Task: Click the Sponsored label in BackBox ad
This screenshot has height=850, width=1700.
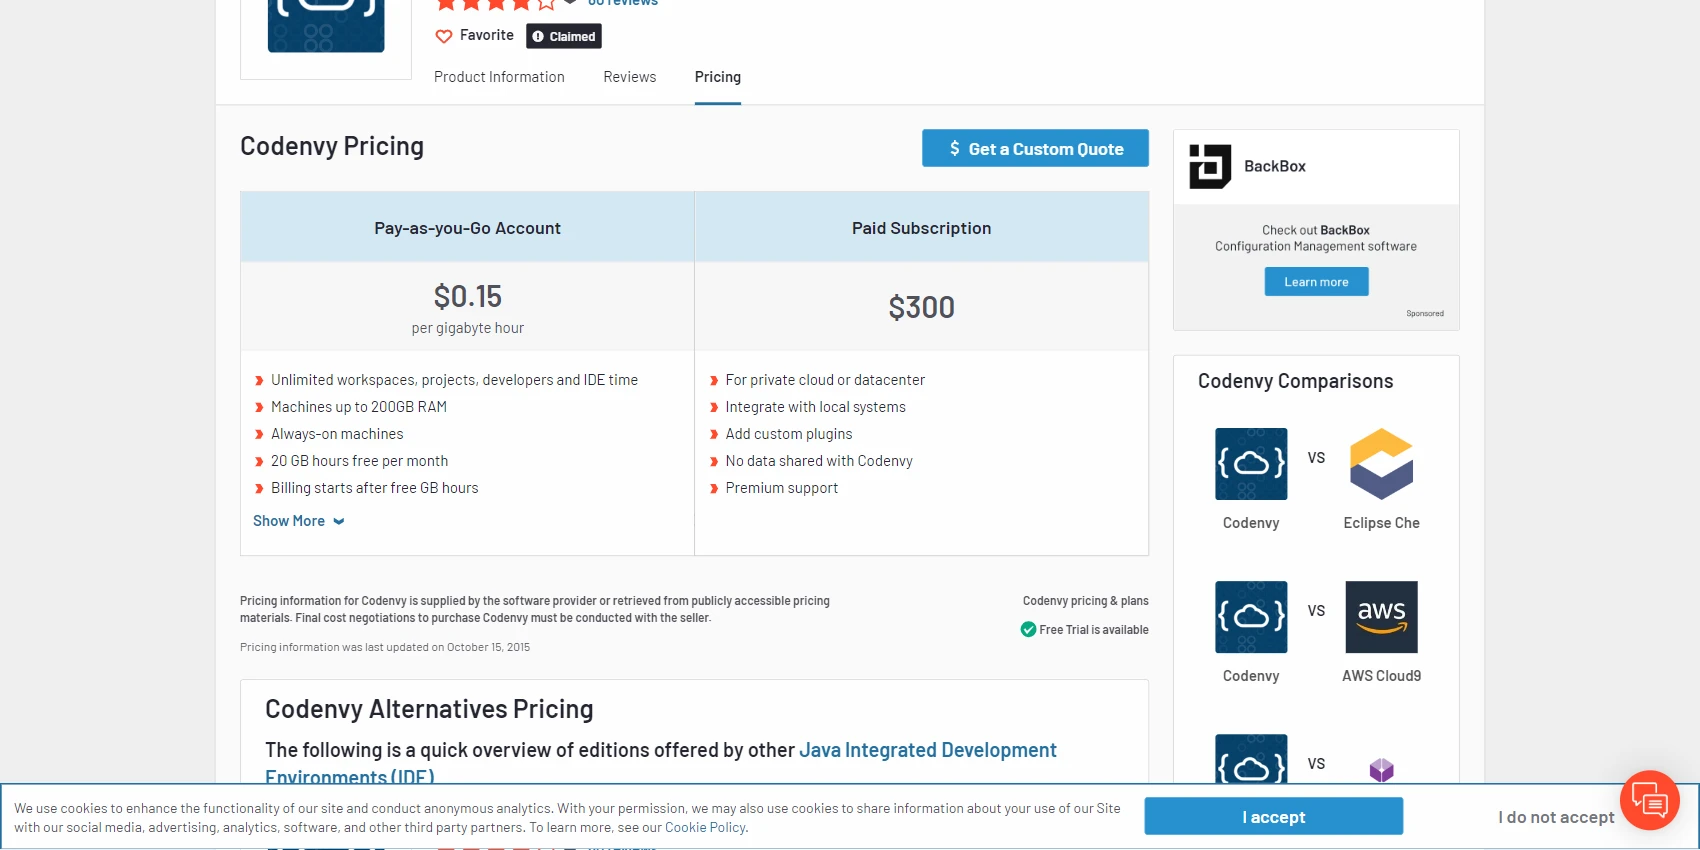Action: [x=1425, y=313]
